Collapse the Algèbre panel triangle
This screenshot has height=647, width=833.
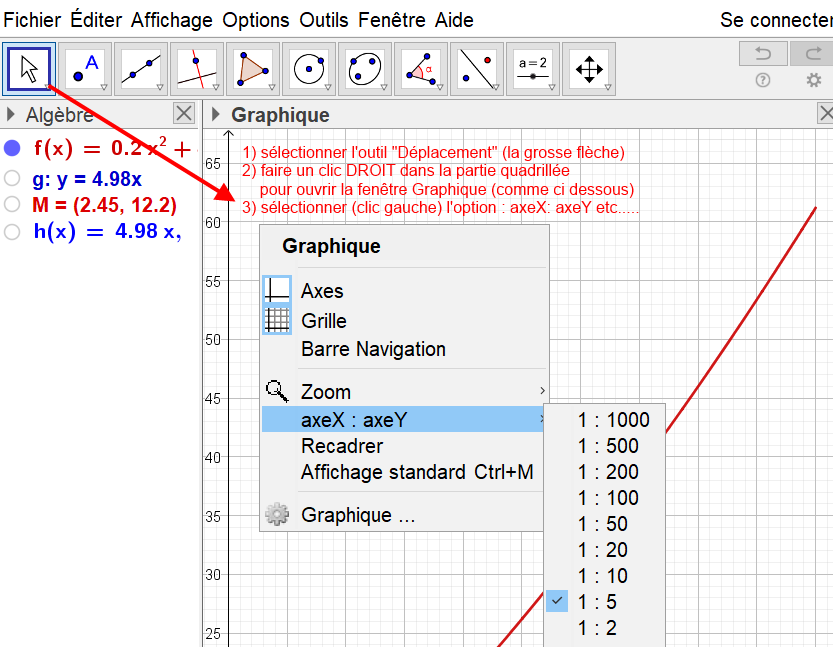pyautogui.click(x=11, y=115)
